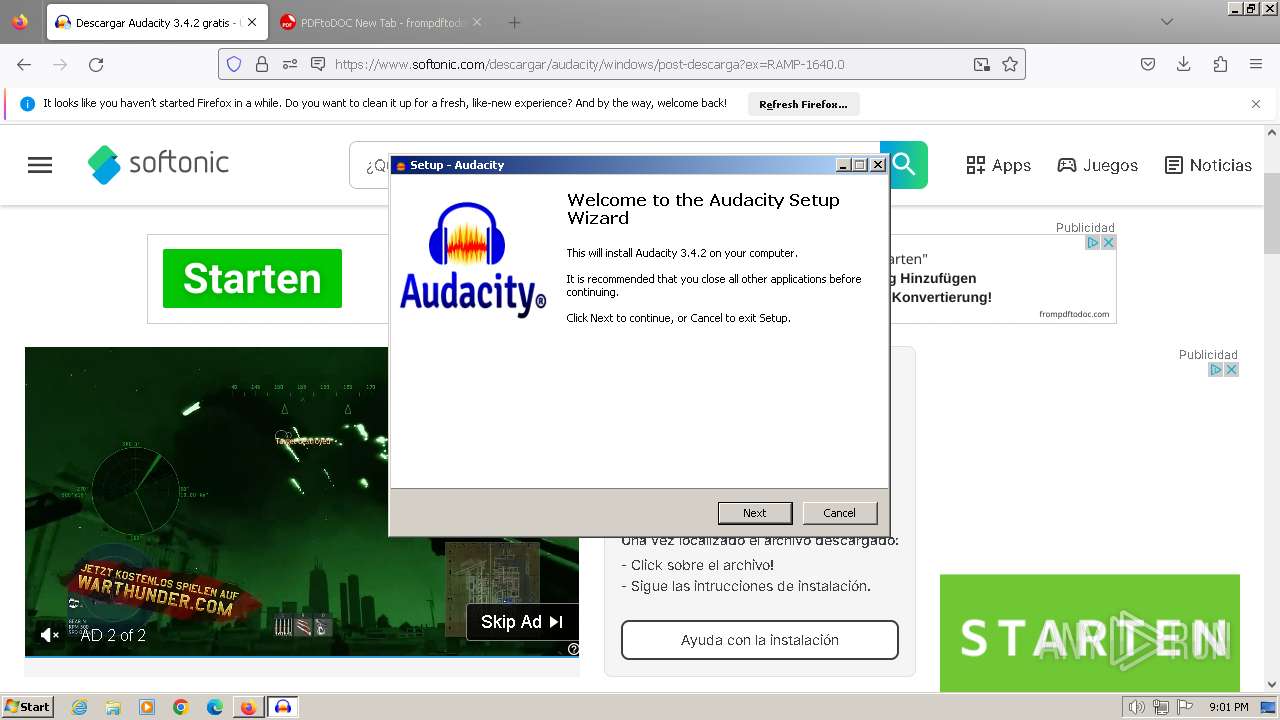Open site permissions icon in address bar
This screenshot has width=1280, height=720.
coord(290,64)
